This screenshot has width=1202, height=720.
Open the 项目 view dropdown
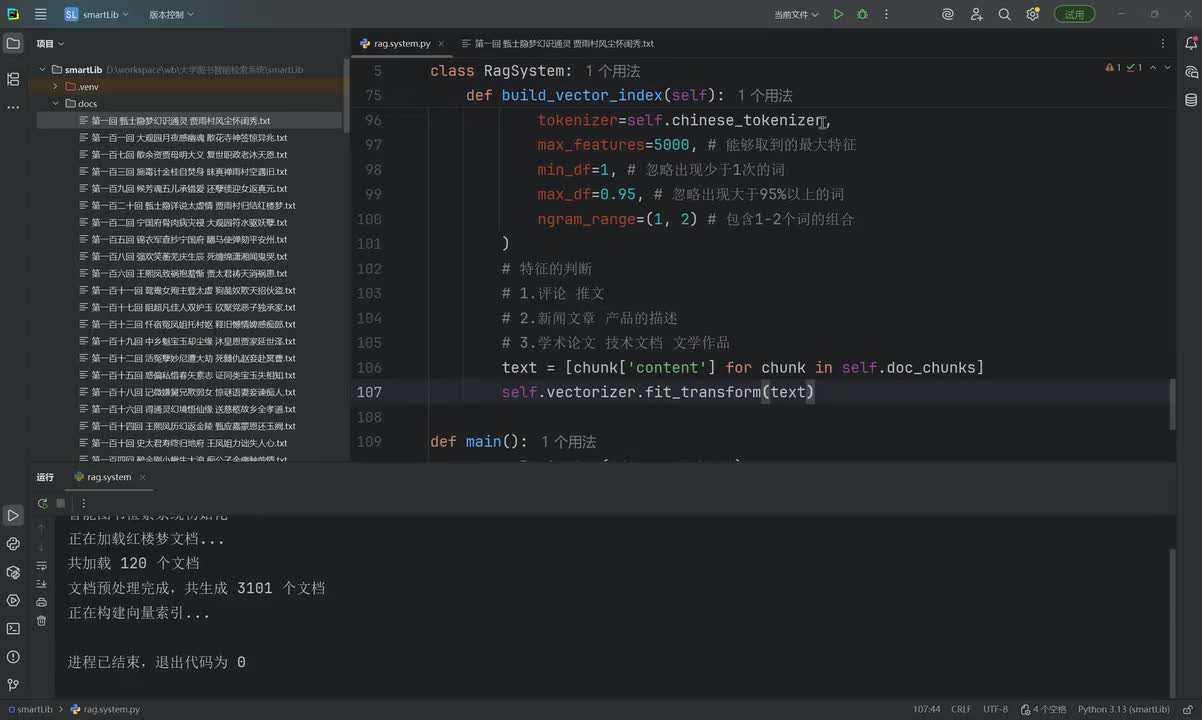50,44
